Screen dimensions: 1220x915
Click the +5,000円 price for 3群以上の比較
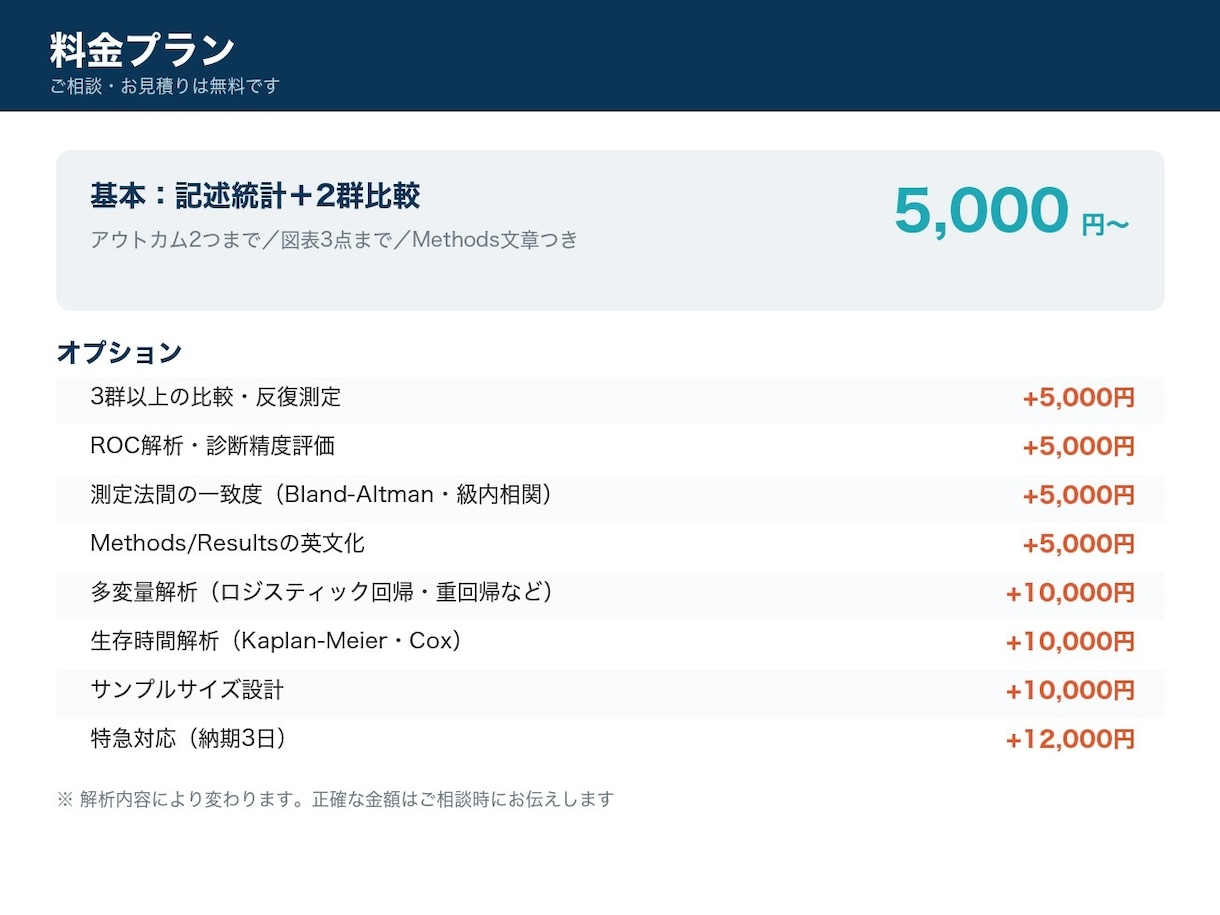tap(1078, 398)
